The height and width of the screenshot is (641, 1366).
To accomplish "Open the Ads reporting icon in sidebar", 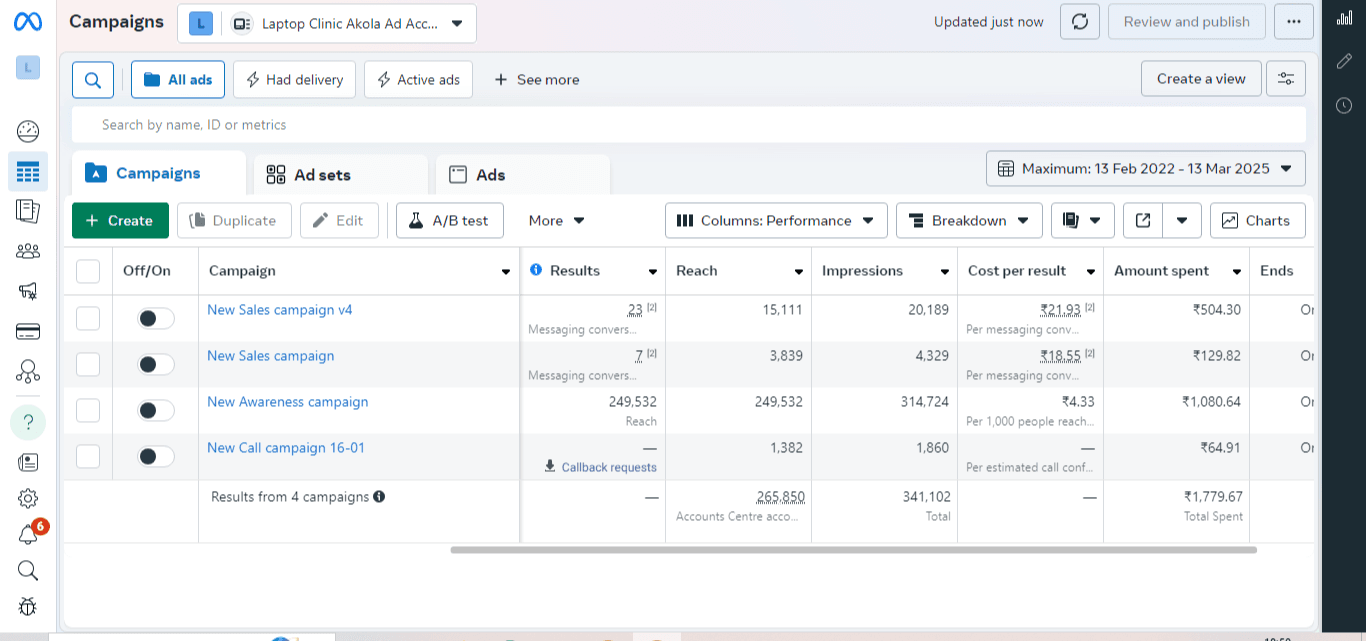I will [28, 211].
